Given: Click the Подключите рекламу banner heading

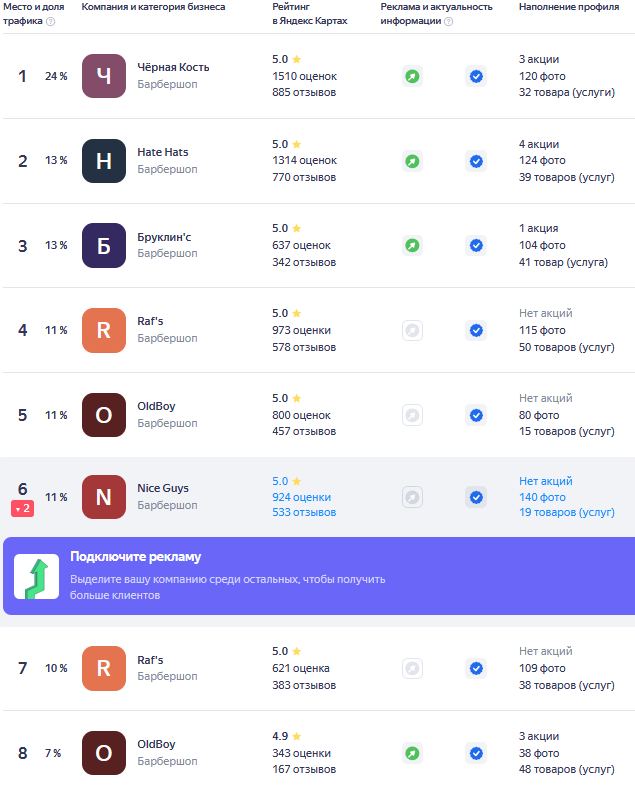Looking at the screenshot, I should [135, 557].
